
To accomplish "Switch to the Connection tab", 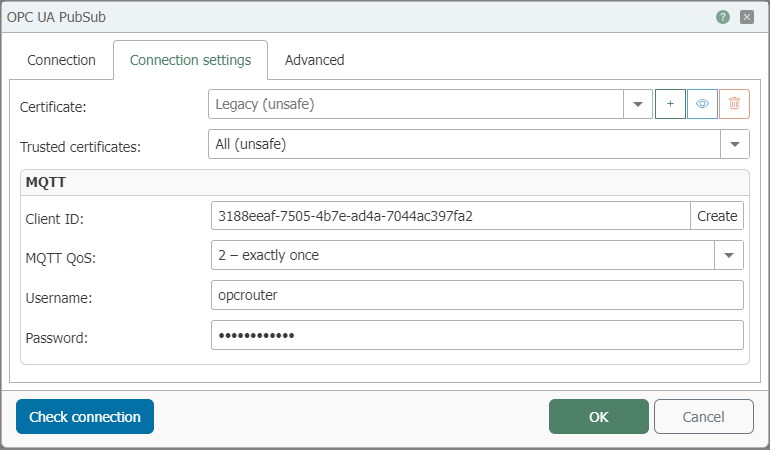I will coord(61,60).
